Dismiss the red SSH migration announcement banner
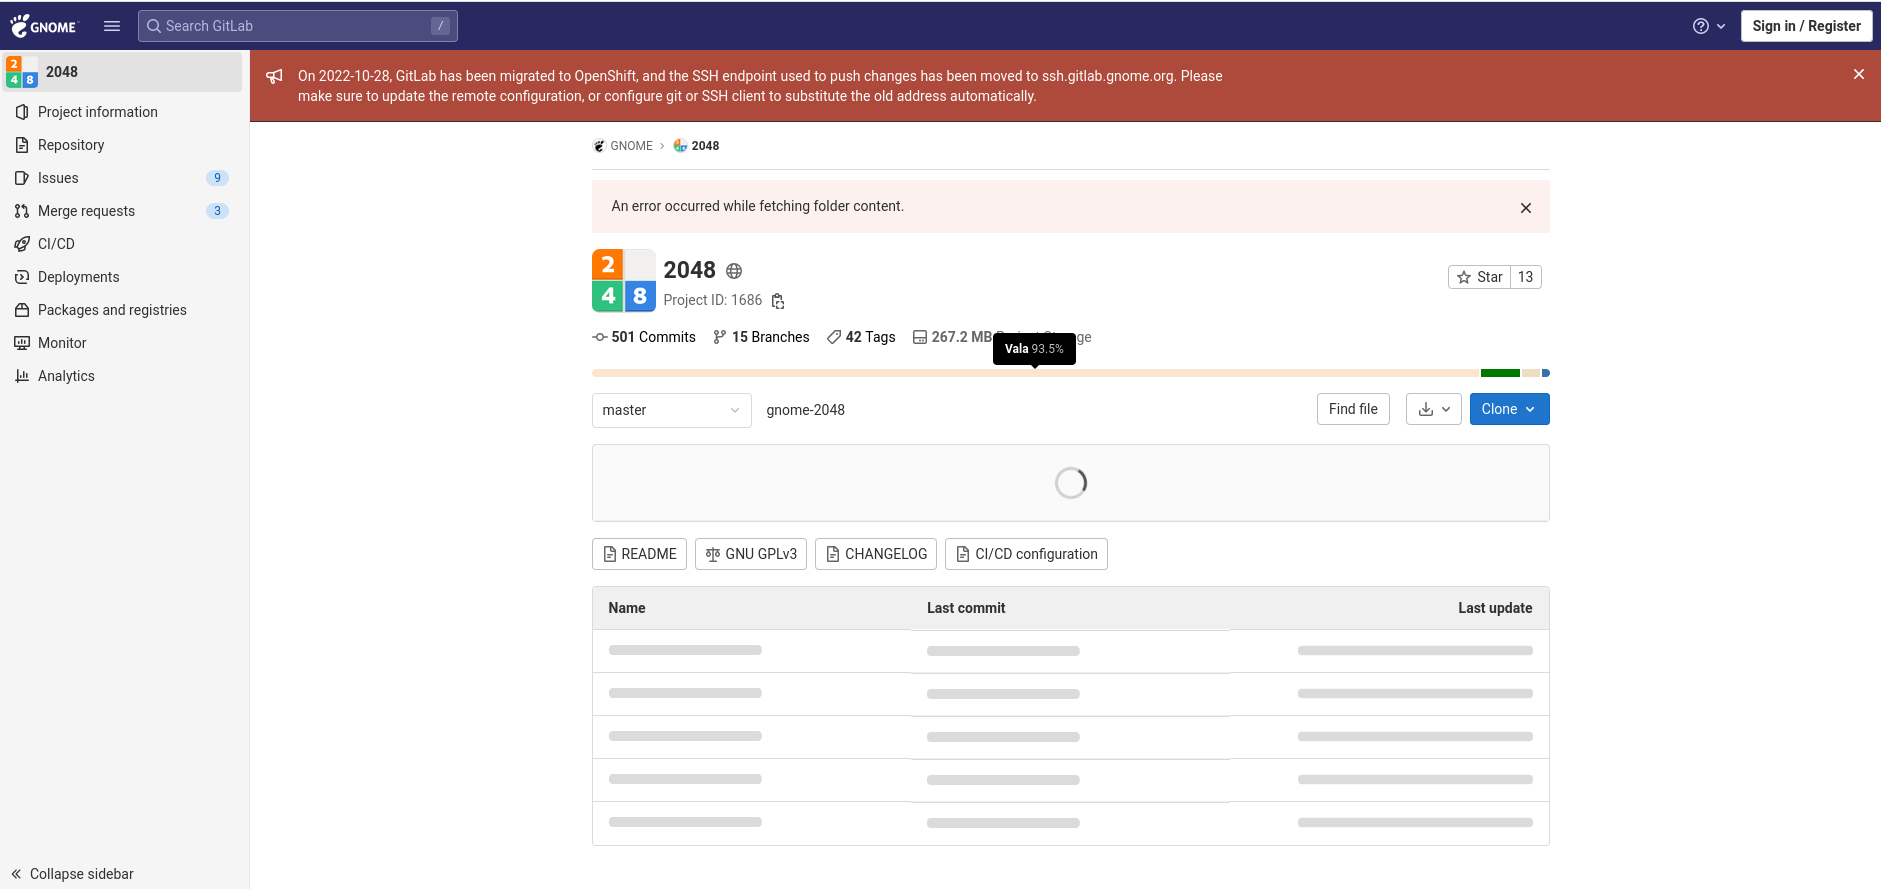 [1859, 74]
